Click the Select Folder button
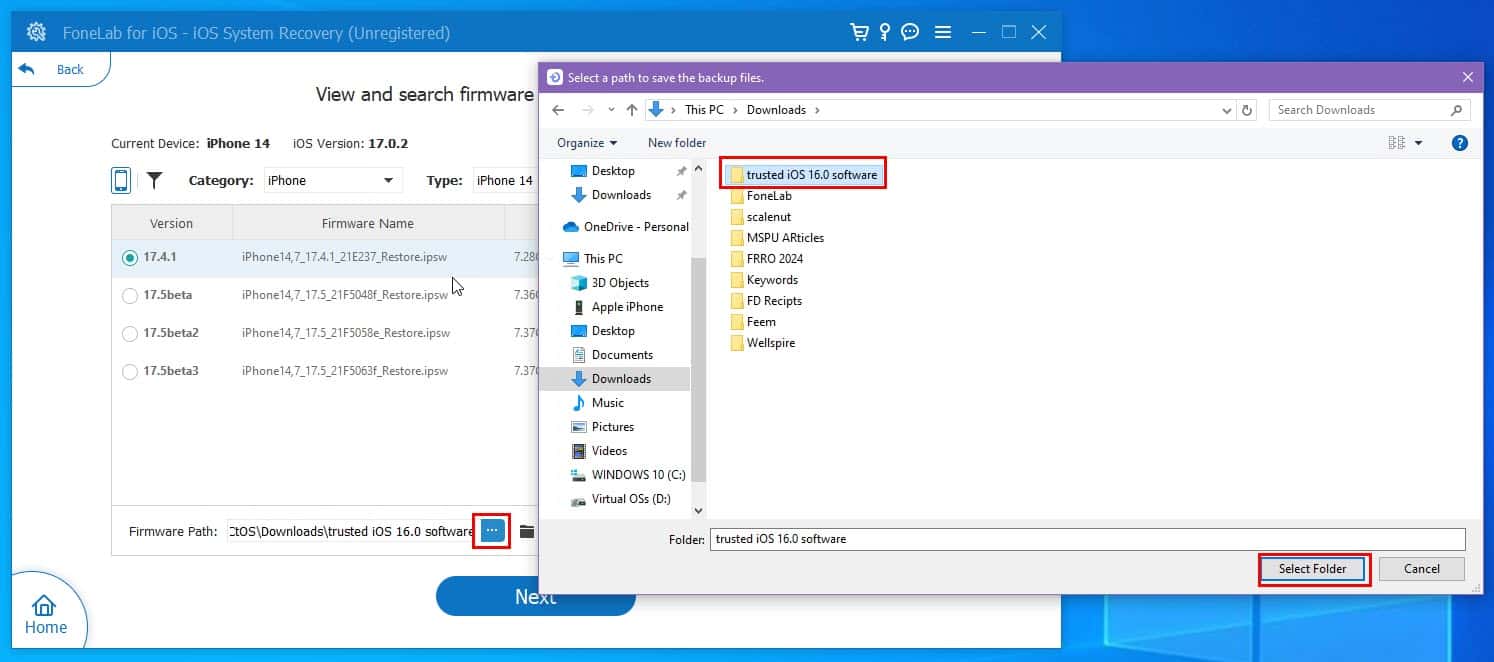Screen dimensions: 1494x662 coord(1312,569)
